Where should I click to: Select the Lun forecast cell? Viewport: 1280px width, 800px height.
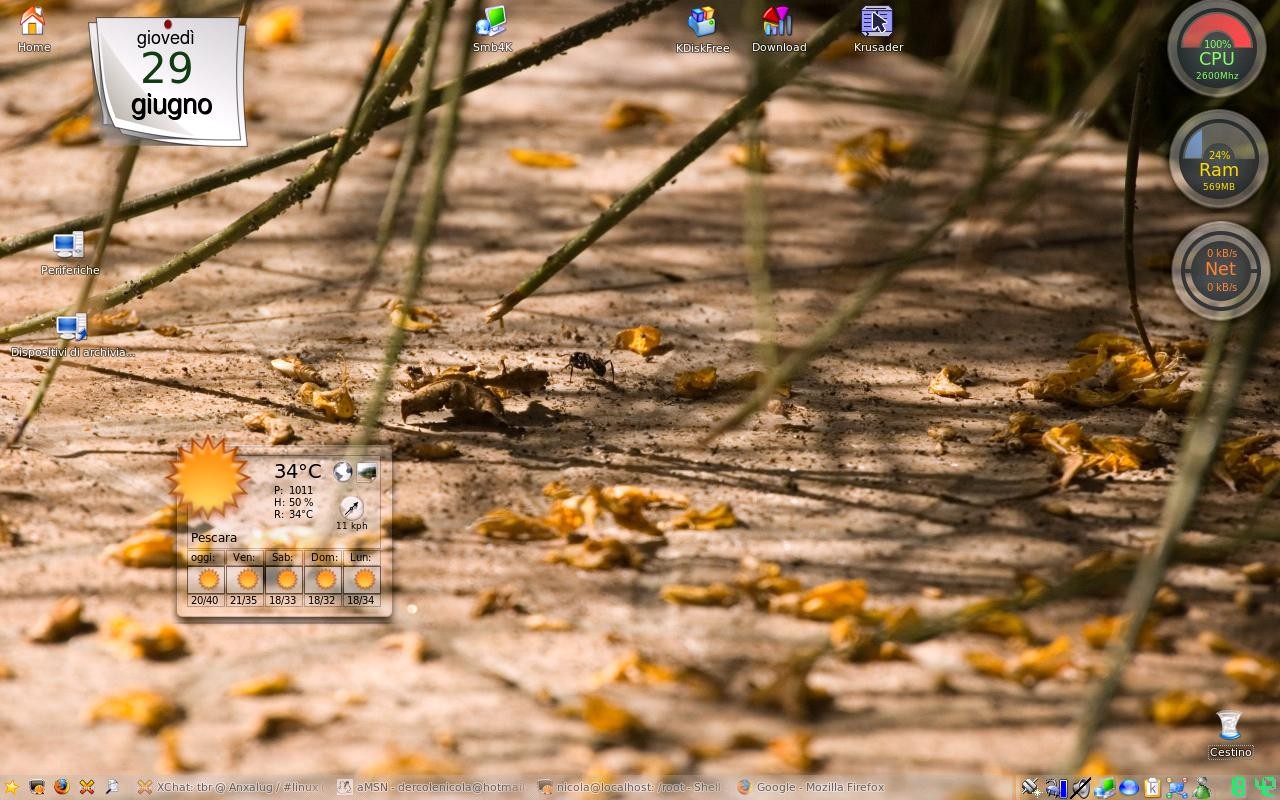pos(361,579)
